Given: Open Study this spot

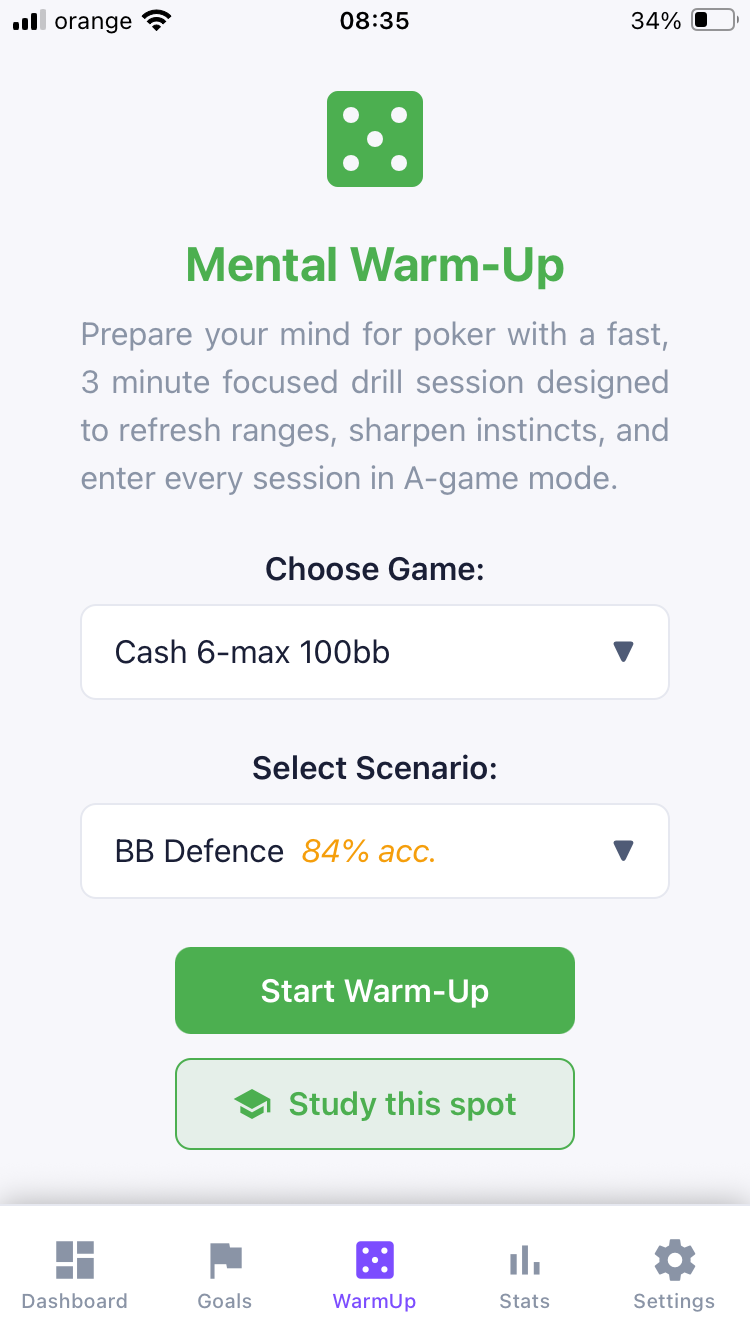Looking at the screenshot, I should [375, 1104].
